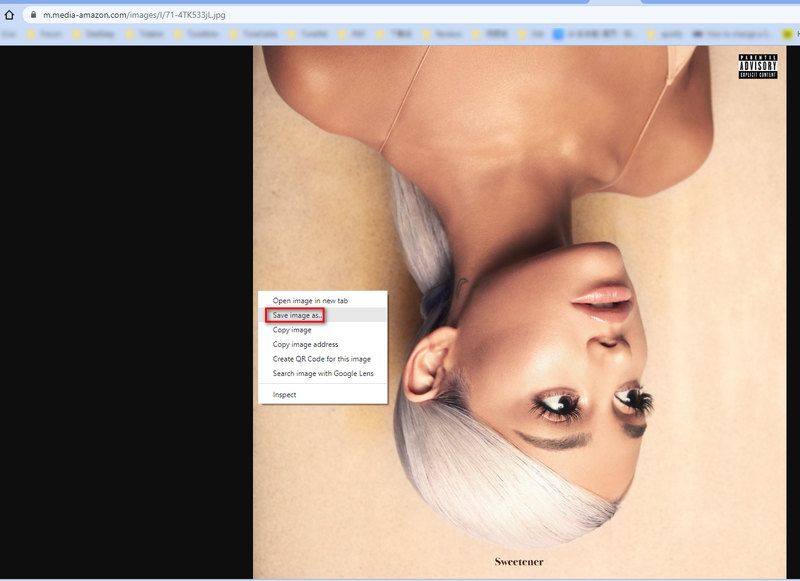Choose 'Save image as...' from context menu

coord(296,315)
